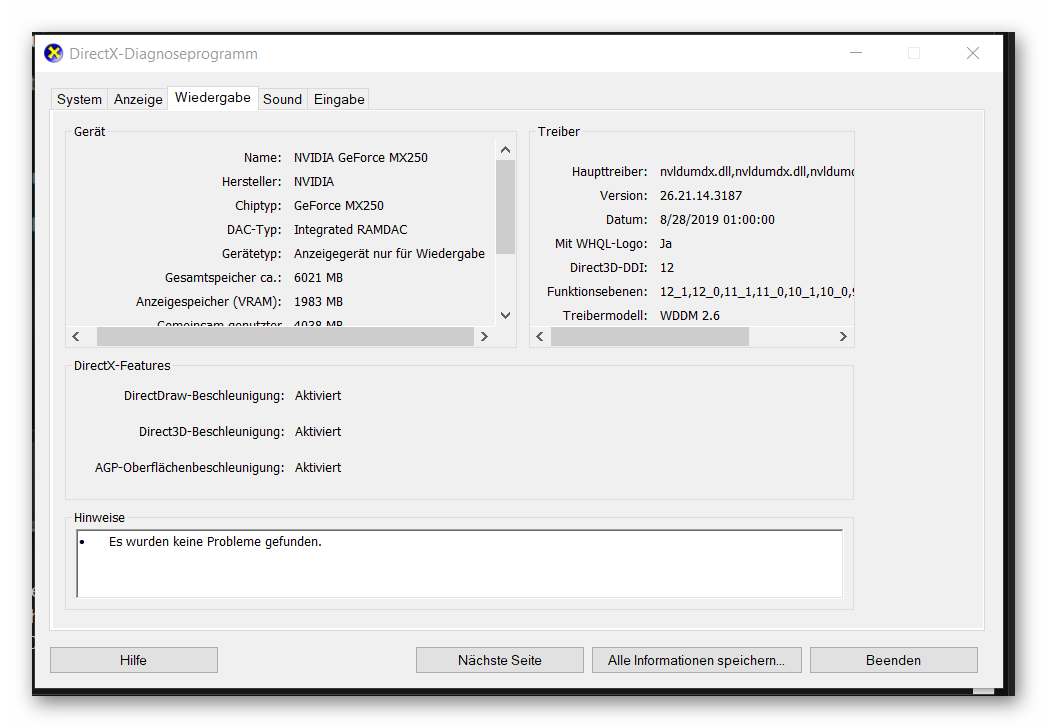Click Beenden to exit
The width and height of the screenshot is (1047, 728).
pos(893,660)
